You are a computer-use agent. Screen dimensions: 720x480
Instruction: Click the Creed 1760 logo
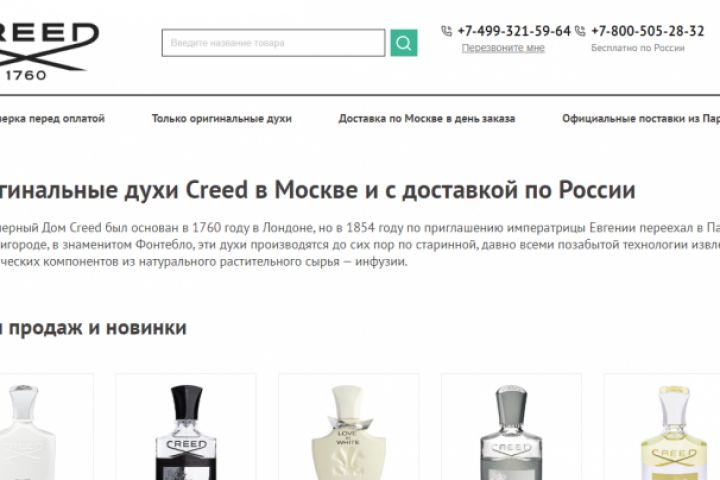(48, 51)
